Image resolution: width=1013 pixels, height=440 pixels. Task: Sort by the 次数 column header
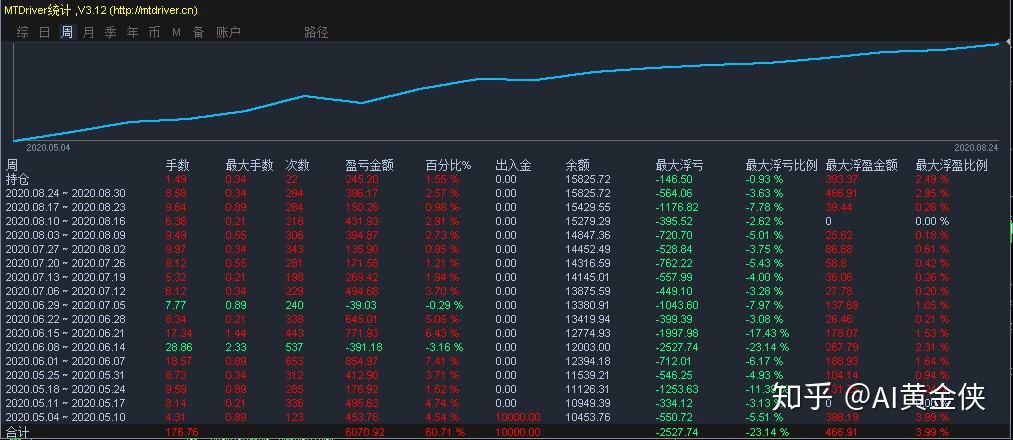(x=298, y=165)
